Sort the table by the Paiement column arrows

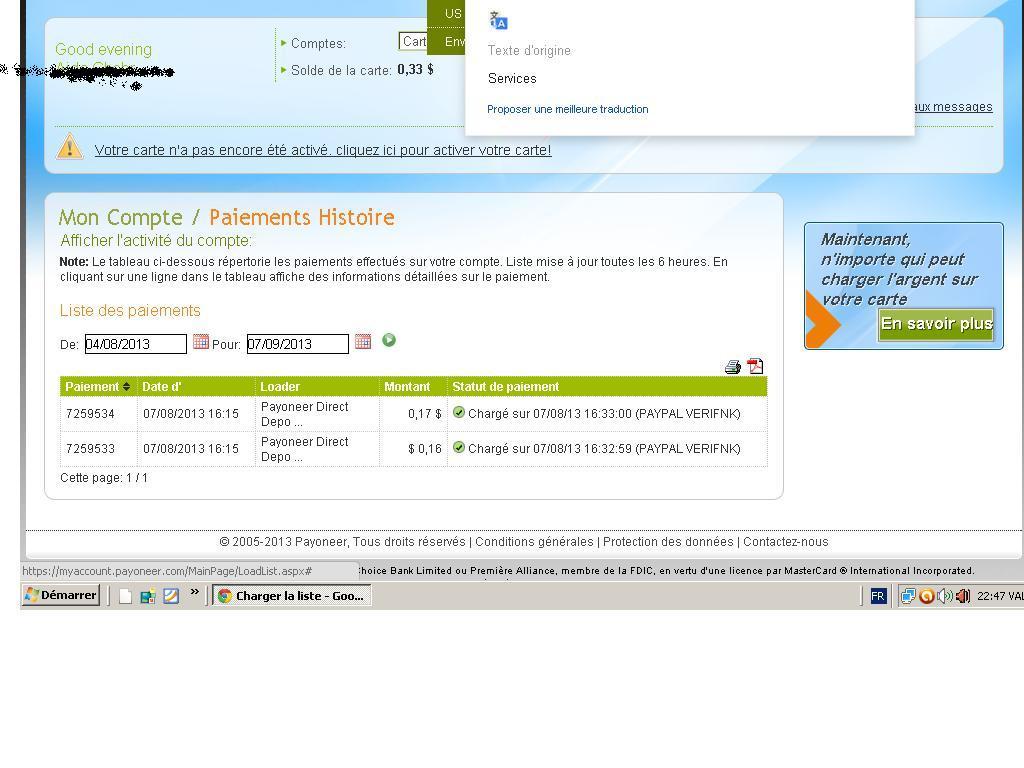[127, 387]
